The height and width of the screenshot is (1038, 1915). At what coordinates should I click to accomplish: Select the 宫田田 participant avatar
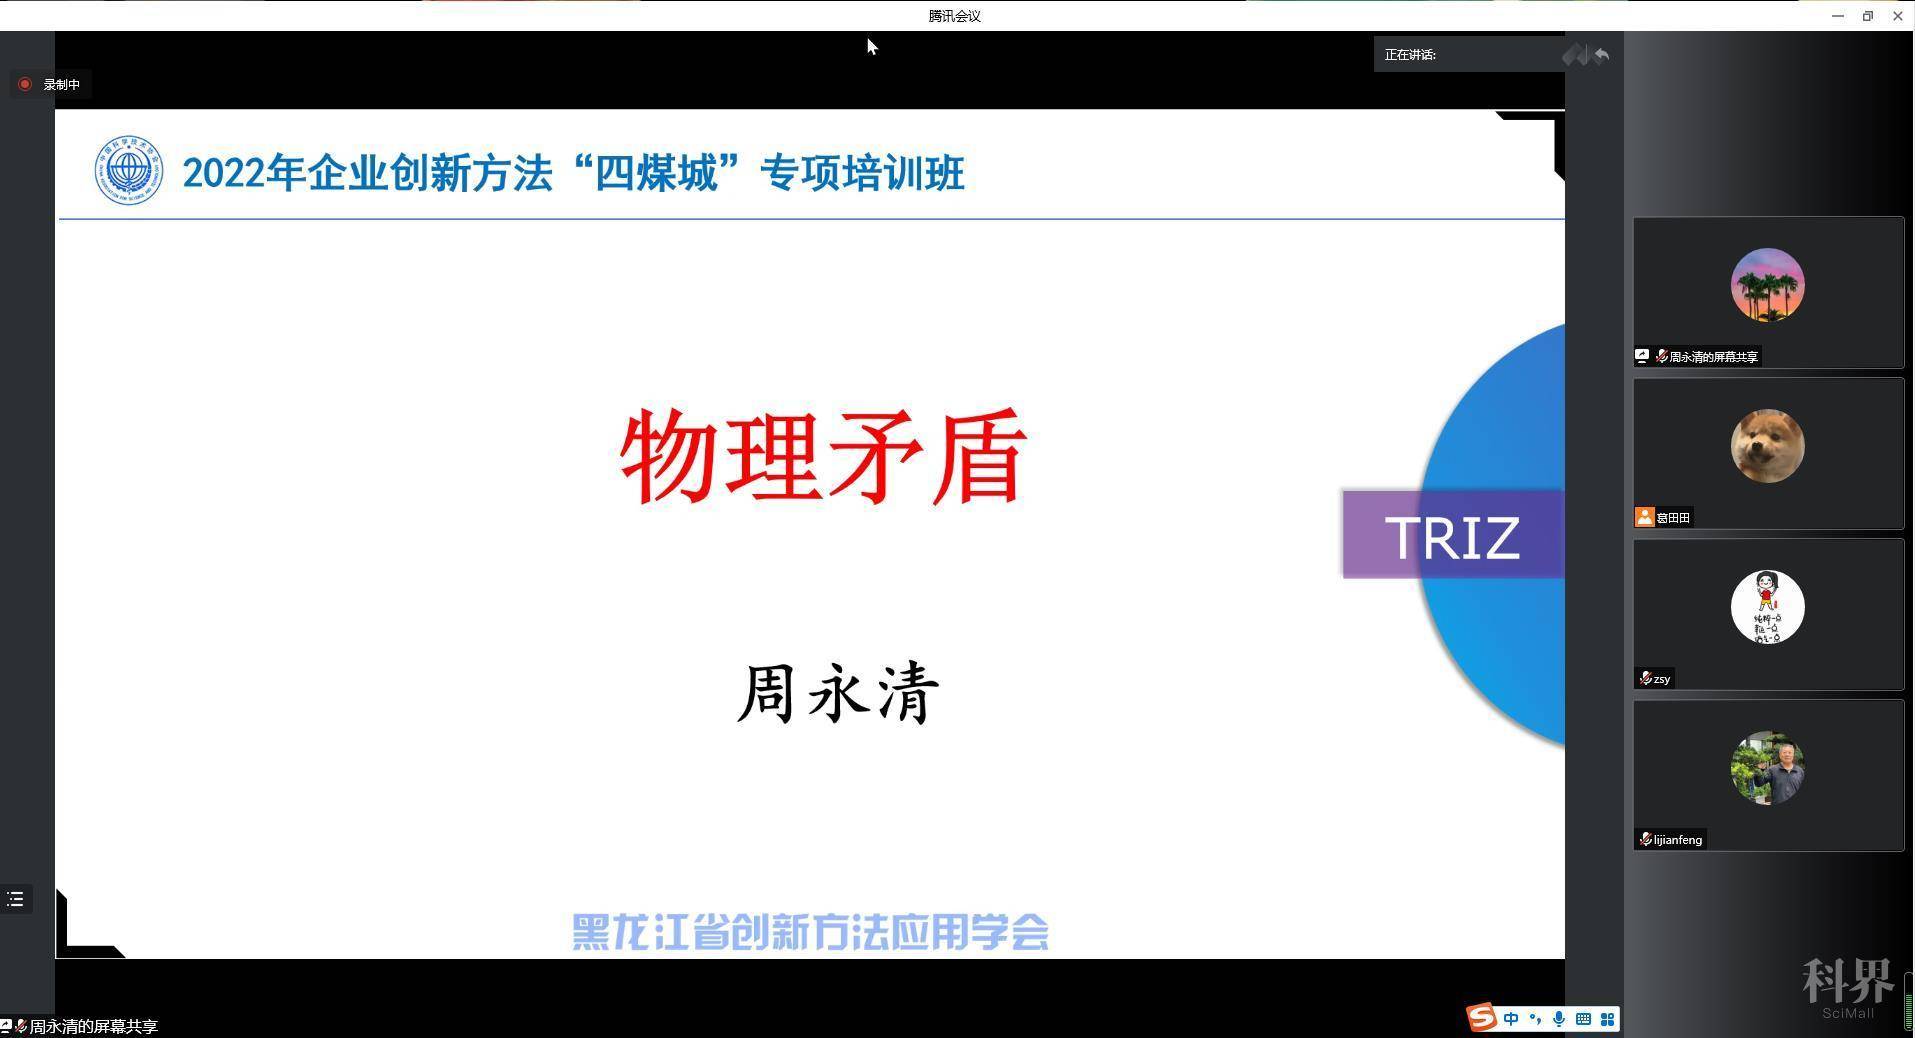(x=1767, y=446)
